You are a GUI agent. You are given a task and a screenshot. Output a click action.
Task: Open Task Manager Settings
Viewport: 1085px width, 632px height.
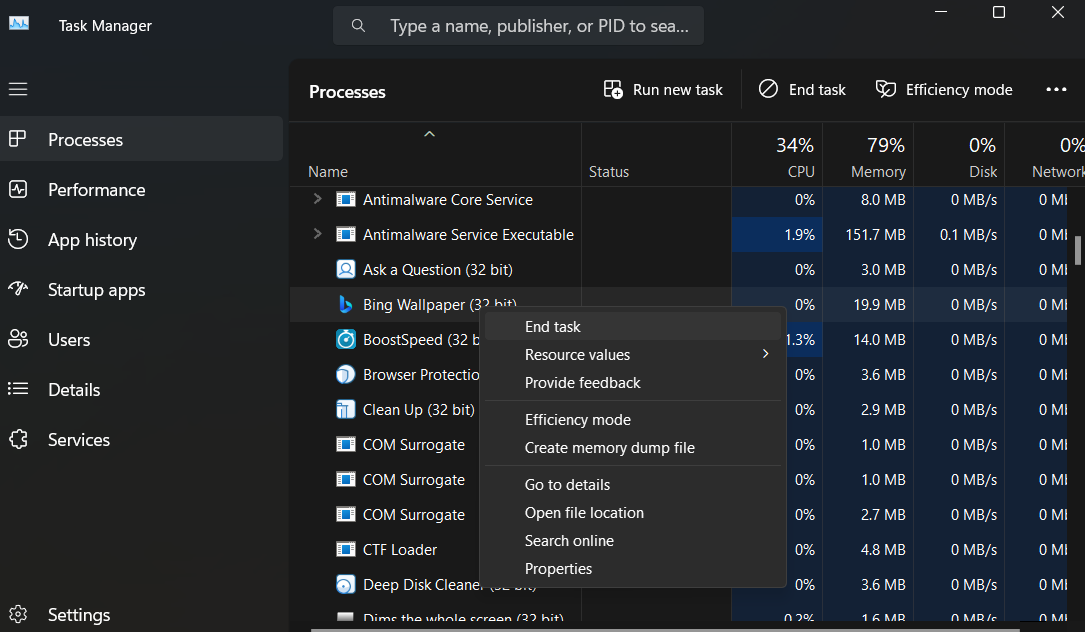pyautogui.click(x=79, y=614)
